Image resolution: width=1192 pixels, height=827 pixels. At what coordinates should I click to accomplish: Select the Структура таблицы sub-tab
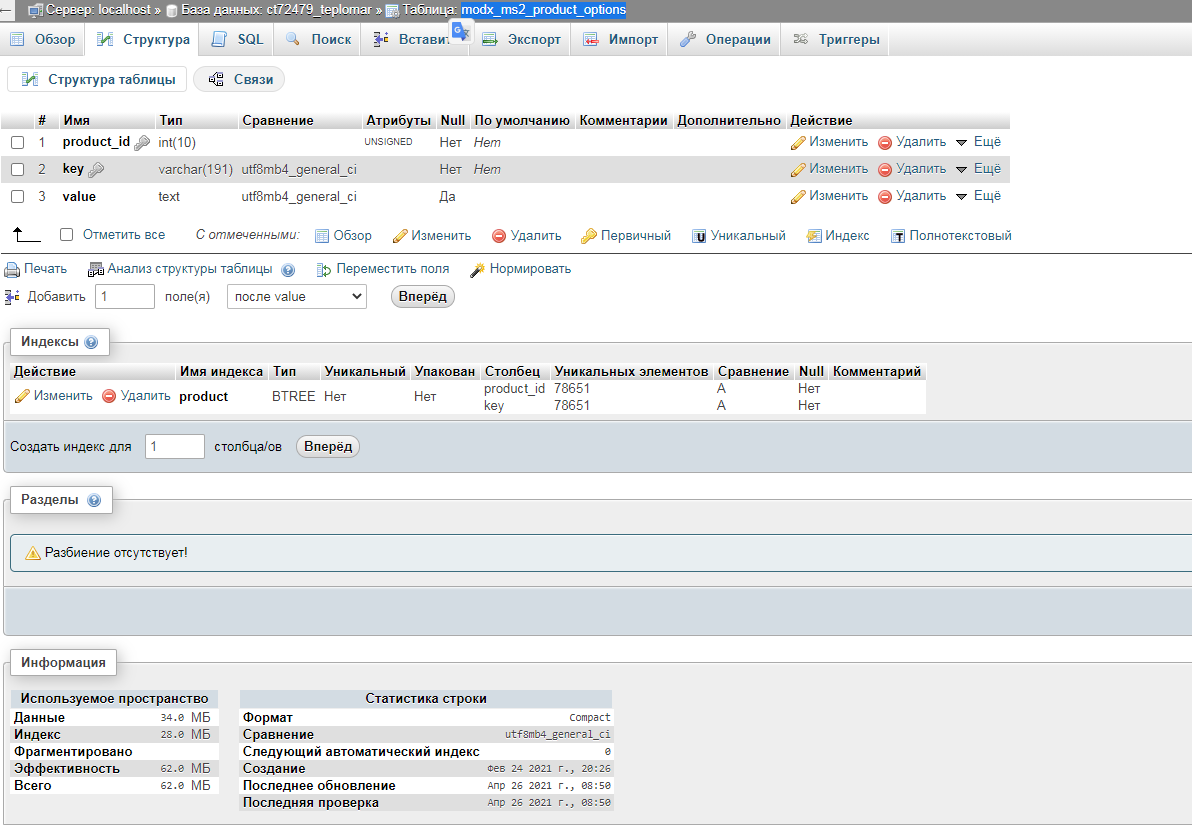pyautogui.click(x=97, y=79)
